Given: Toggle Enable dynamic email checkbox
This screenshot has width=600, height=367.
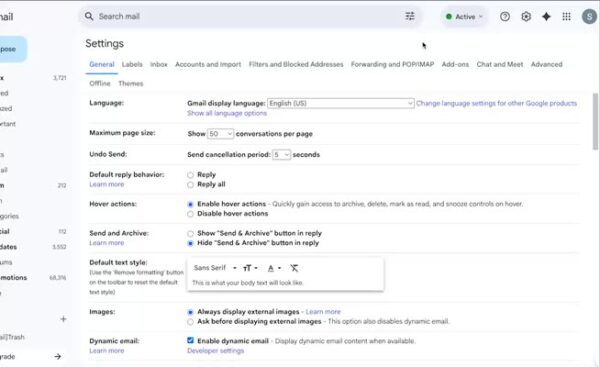Looking at the screenshot, I should pos(190,340).
